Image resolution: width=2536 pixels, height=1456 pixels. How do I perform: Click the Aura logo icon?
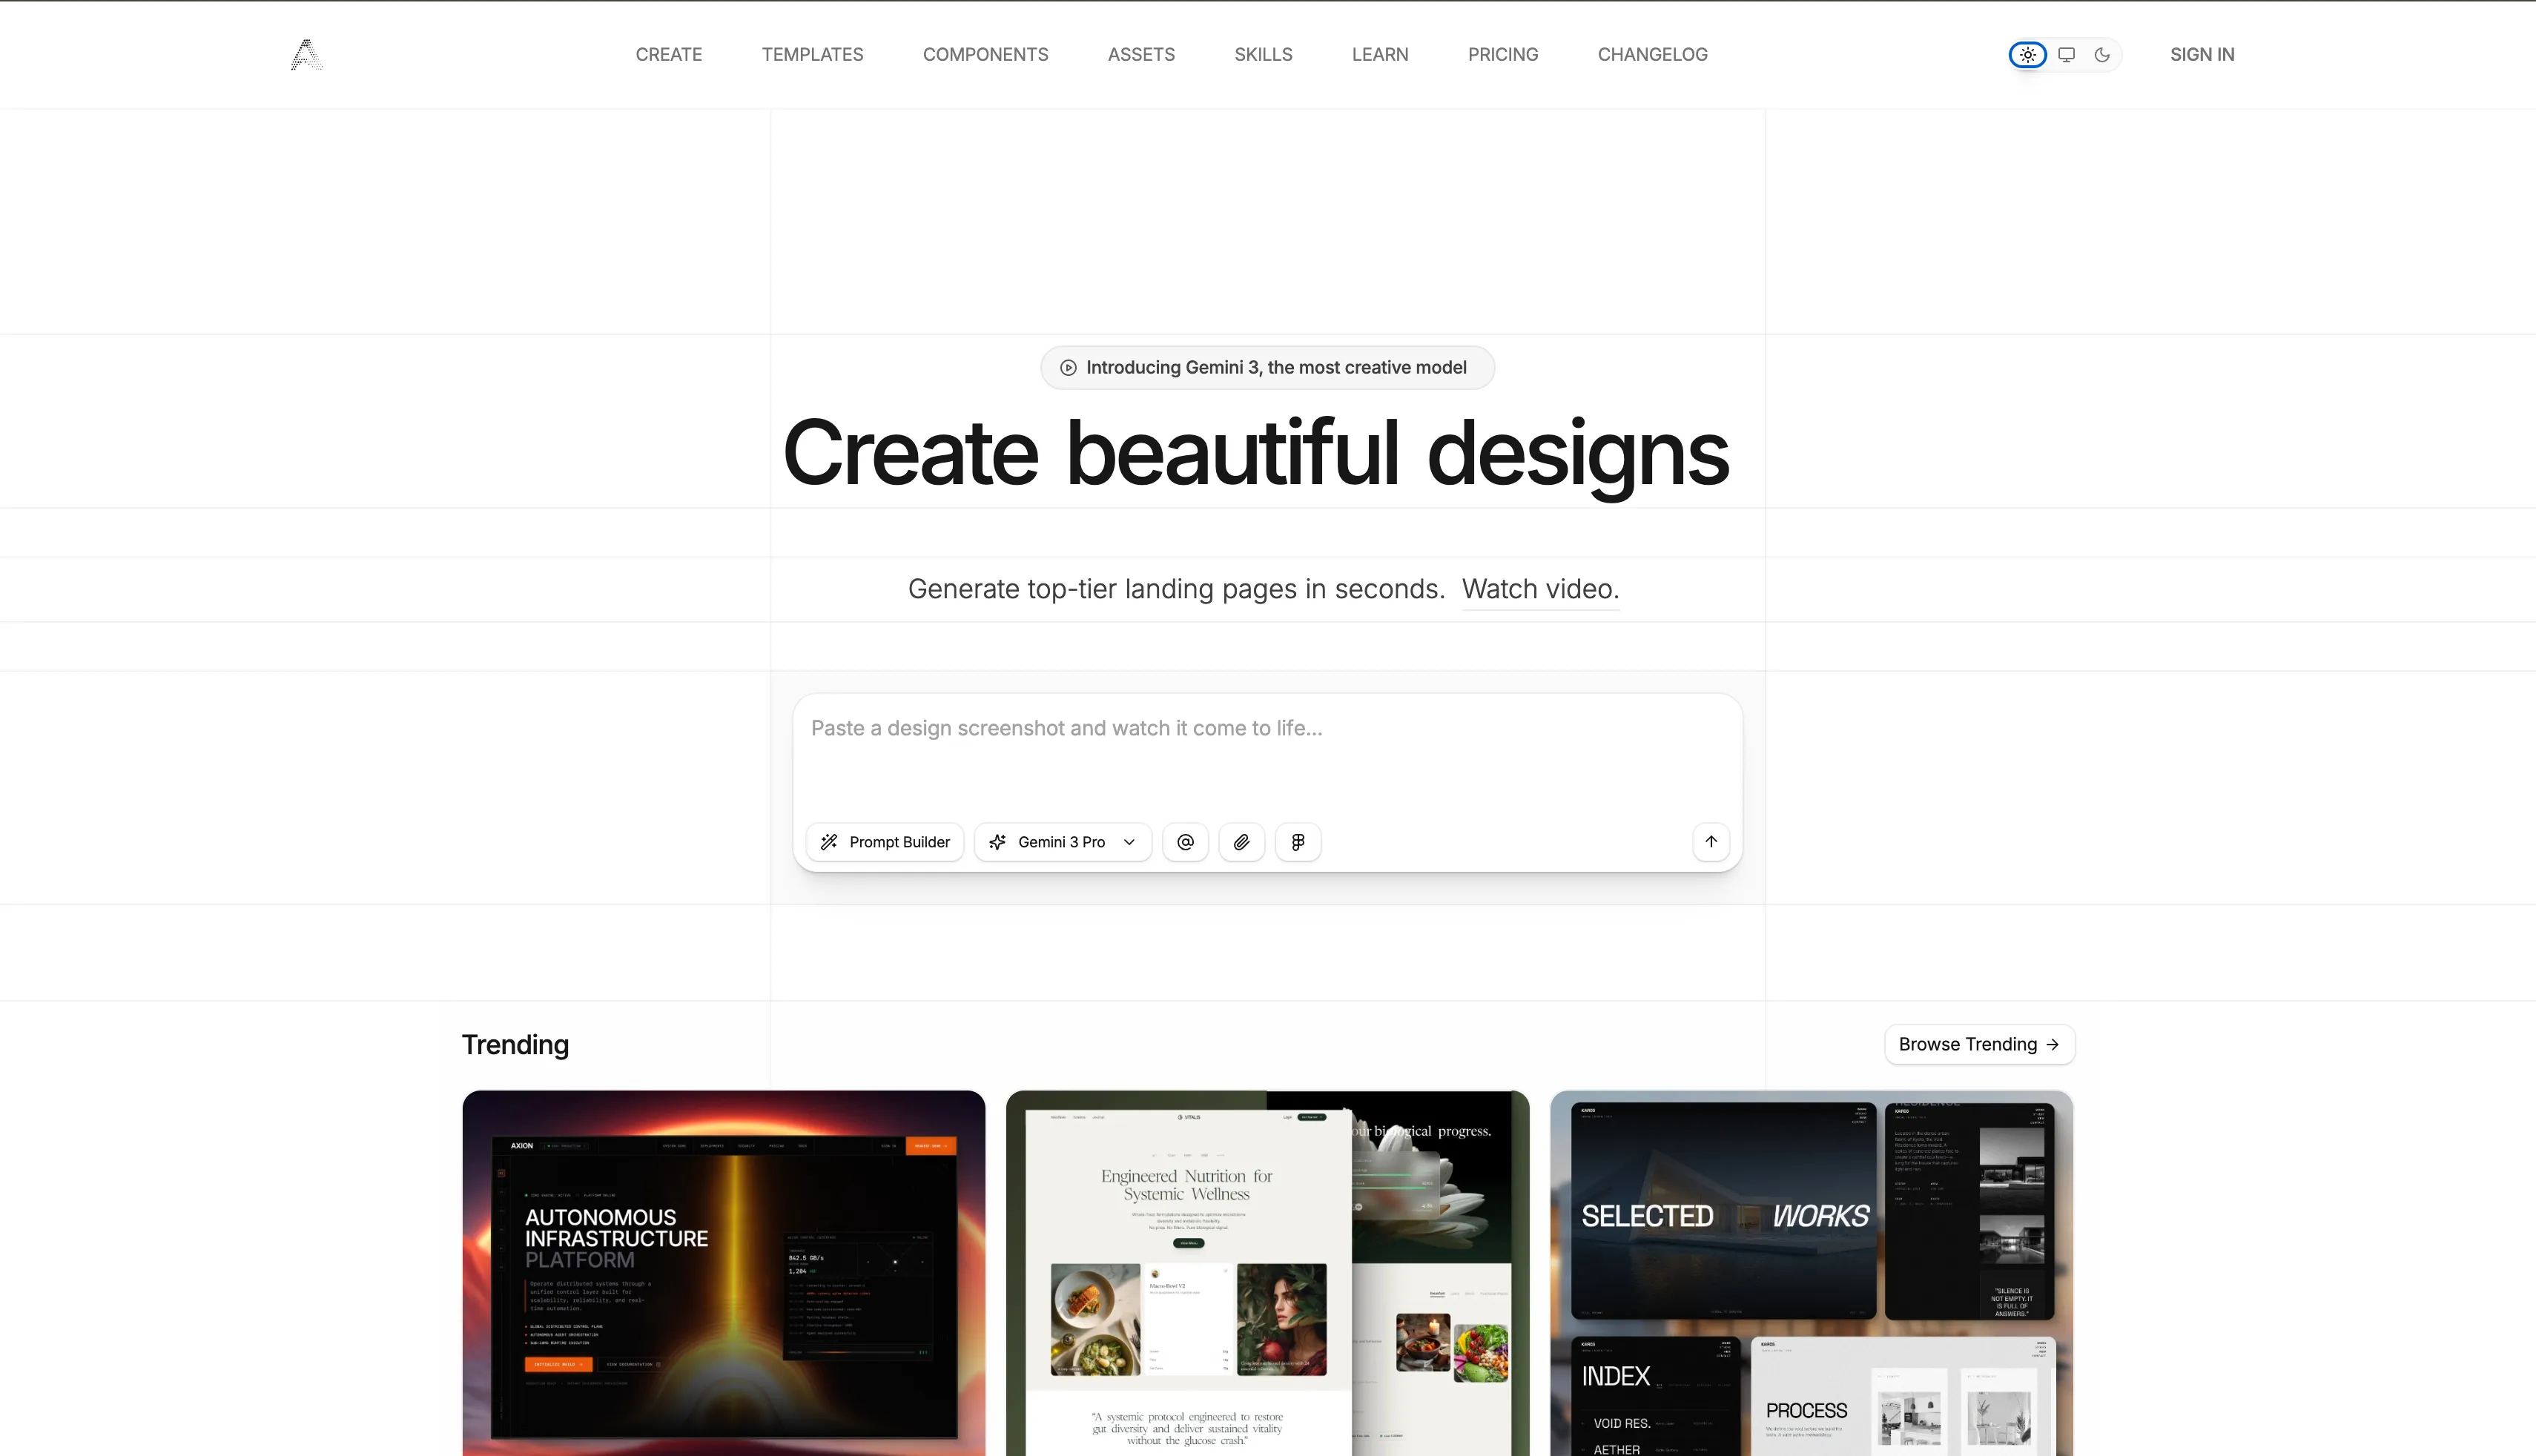pyautogui.click(x=306, y=54)
